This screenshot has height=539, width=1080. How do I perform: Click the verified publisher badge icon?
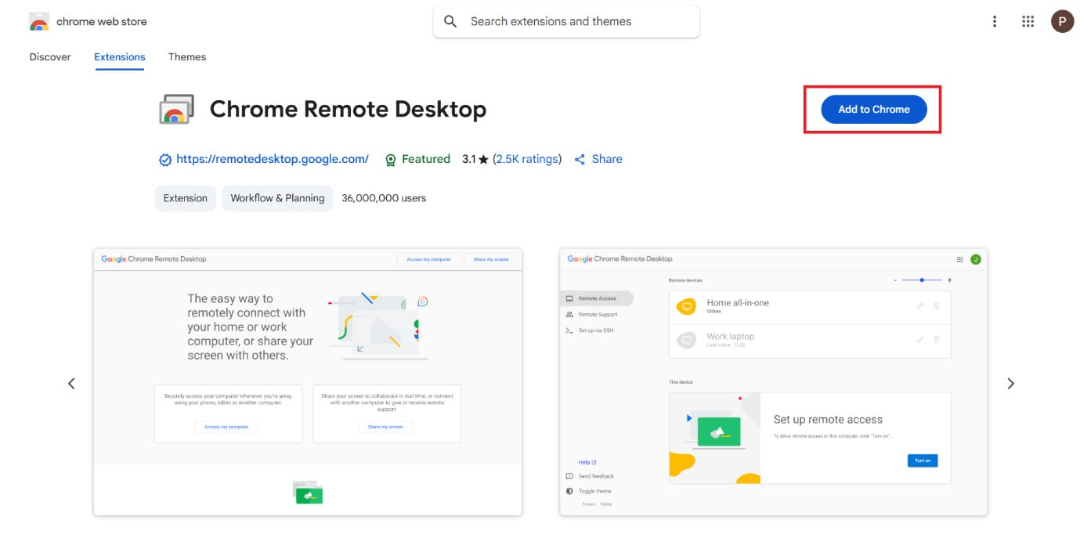point(165,160)
